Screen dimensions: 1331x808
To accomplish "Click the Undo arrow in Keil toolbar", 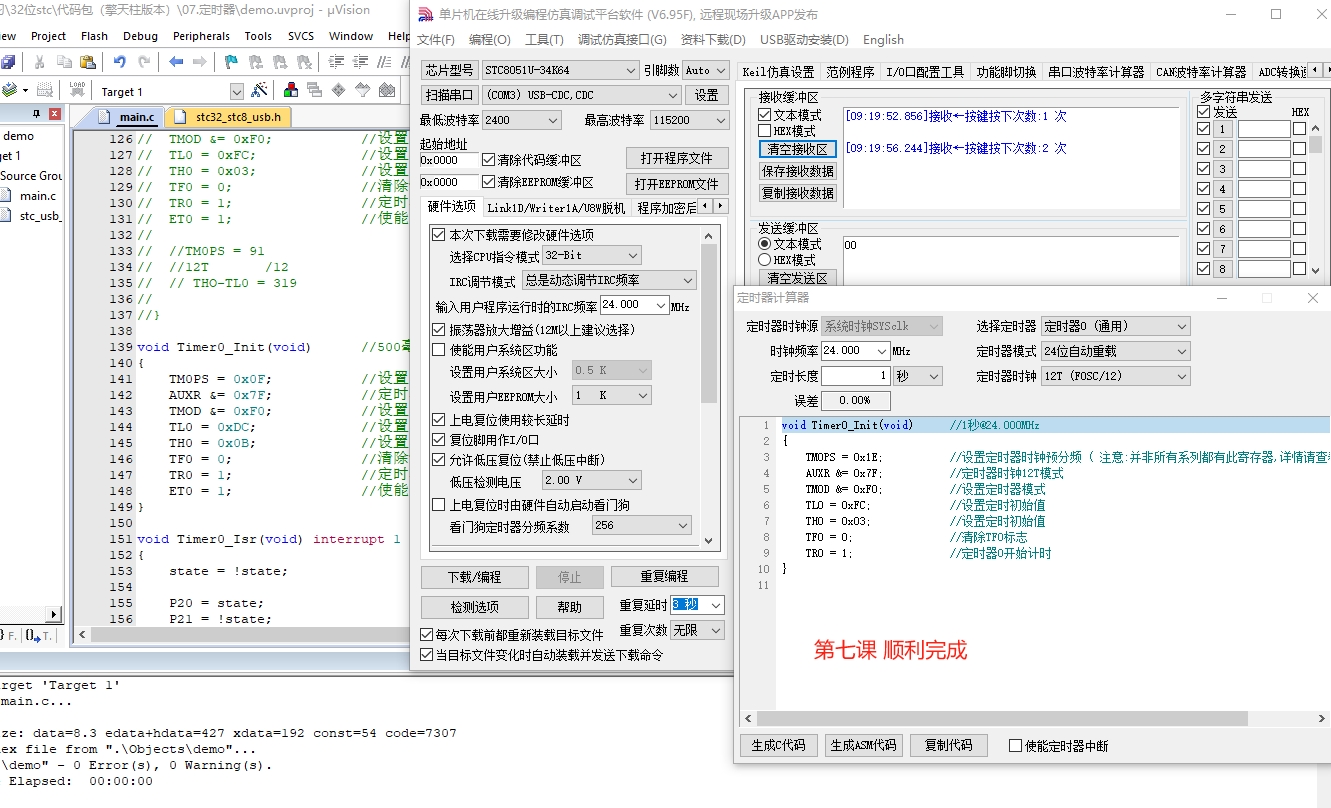I will [120, 62].
